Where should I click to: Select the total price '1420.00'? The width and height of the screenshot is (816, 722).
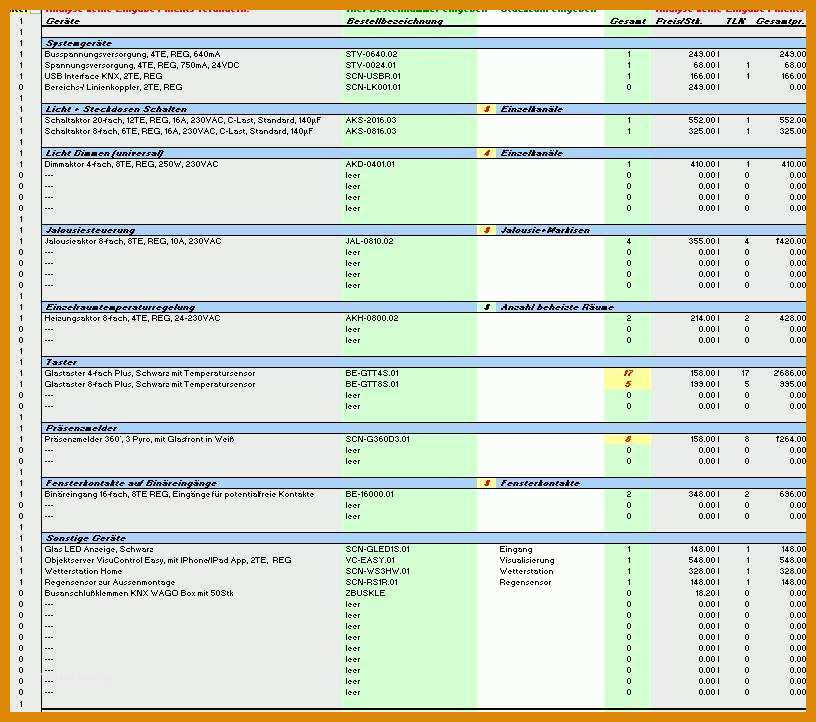tap(790, 241)
